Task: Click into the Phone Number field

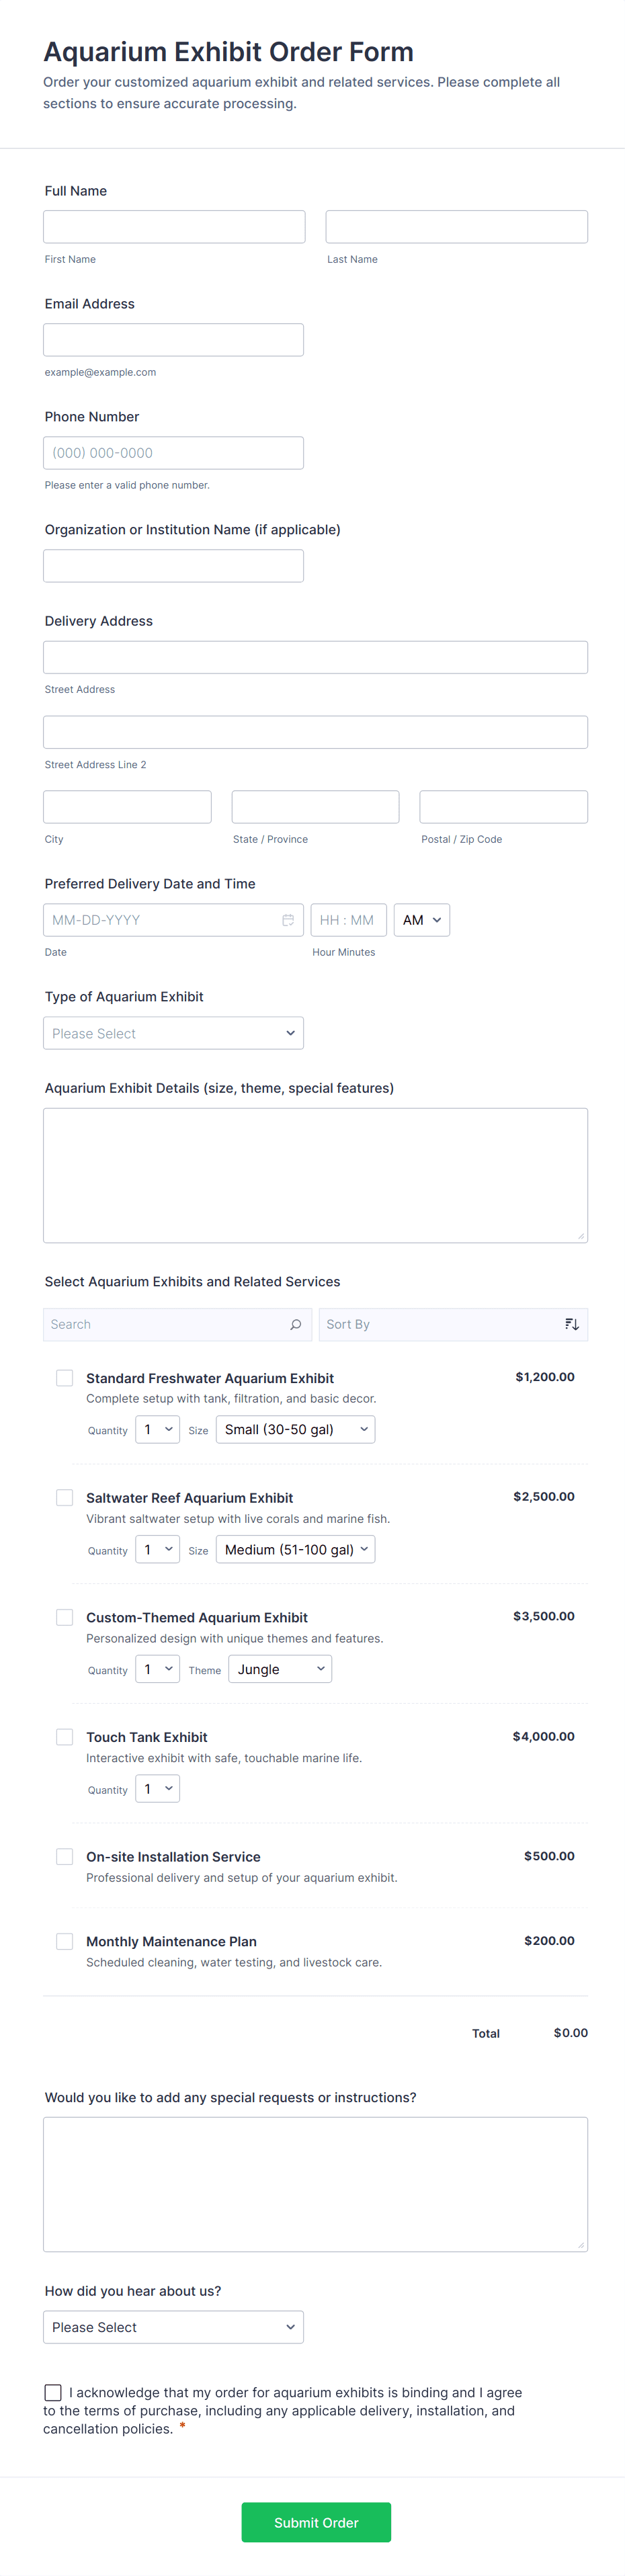Action: (173, 453)
